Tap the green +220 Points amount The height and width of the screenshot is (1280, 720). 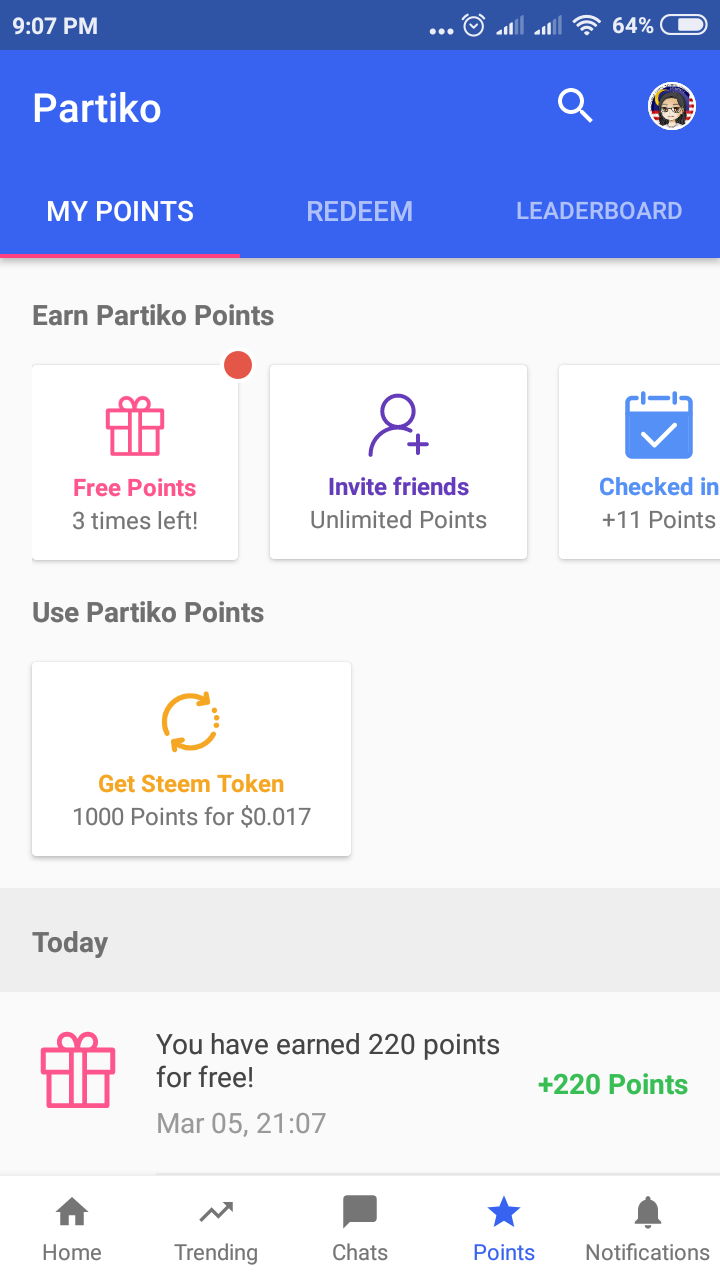[612, 1085]
